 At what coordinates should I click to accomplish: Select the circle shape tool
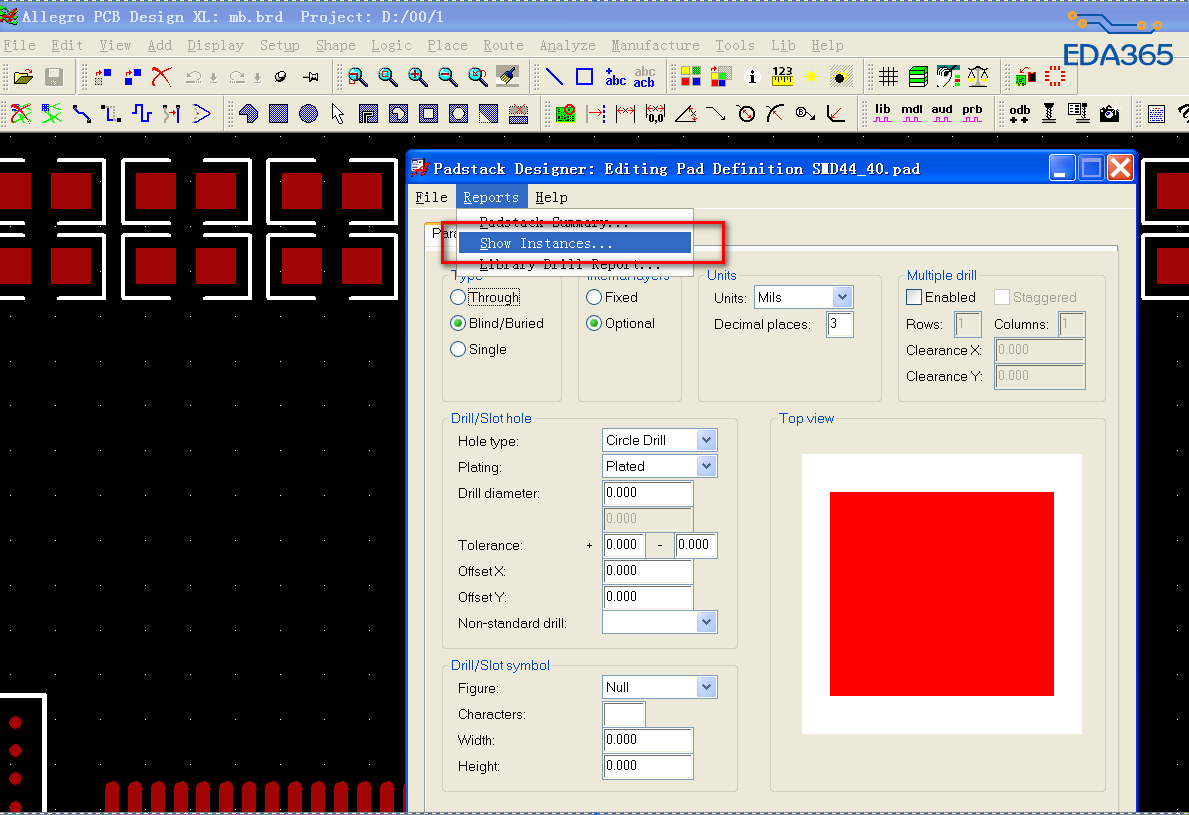click(x=308, y=113)
